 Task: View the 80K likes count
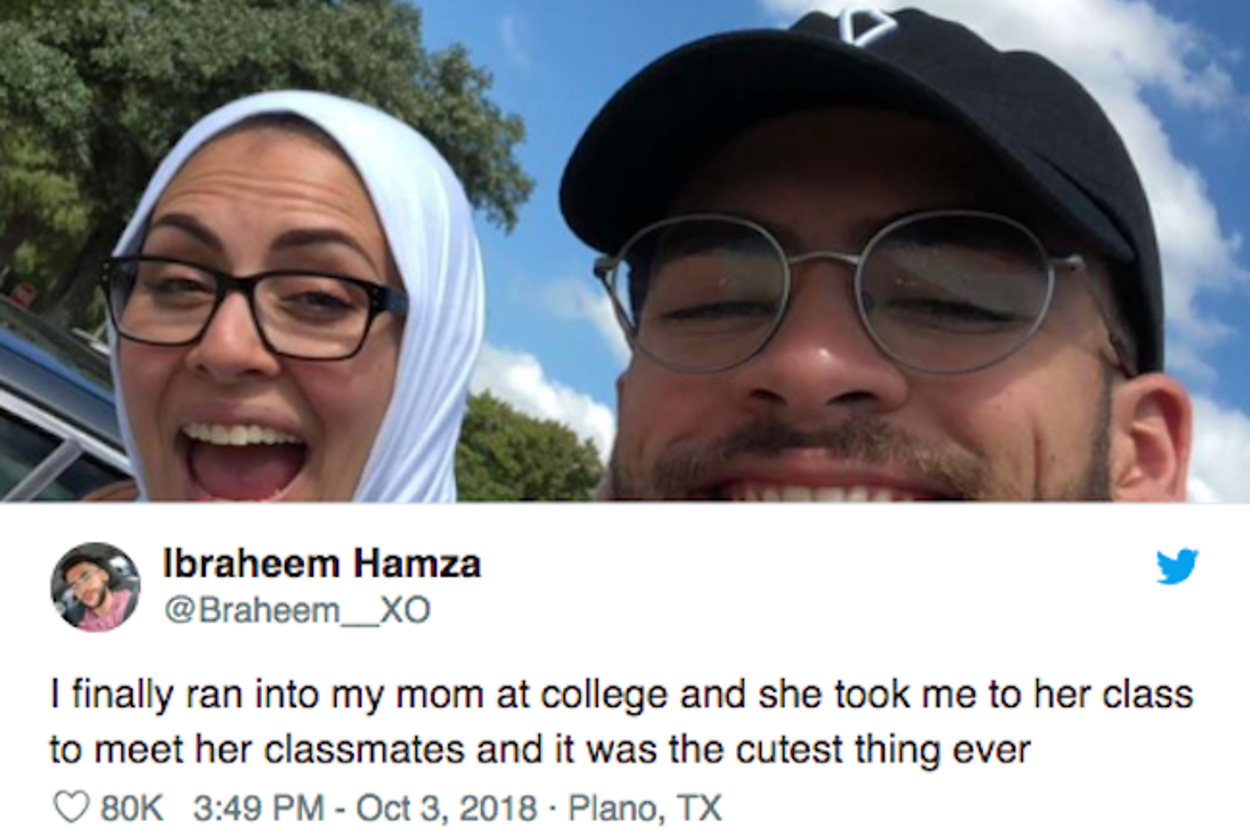(131, 807)
